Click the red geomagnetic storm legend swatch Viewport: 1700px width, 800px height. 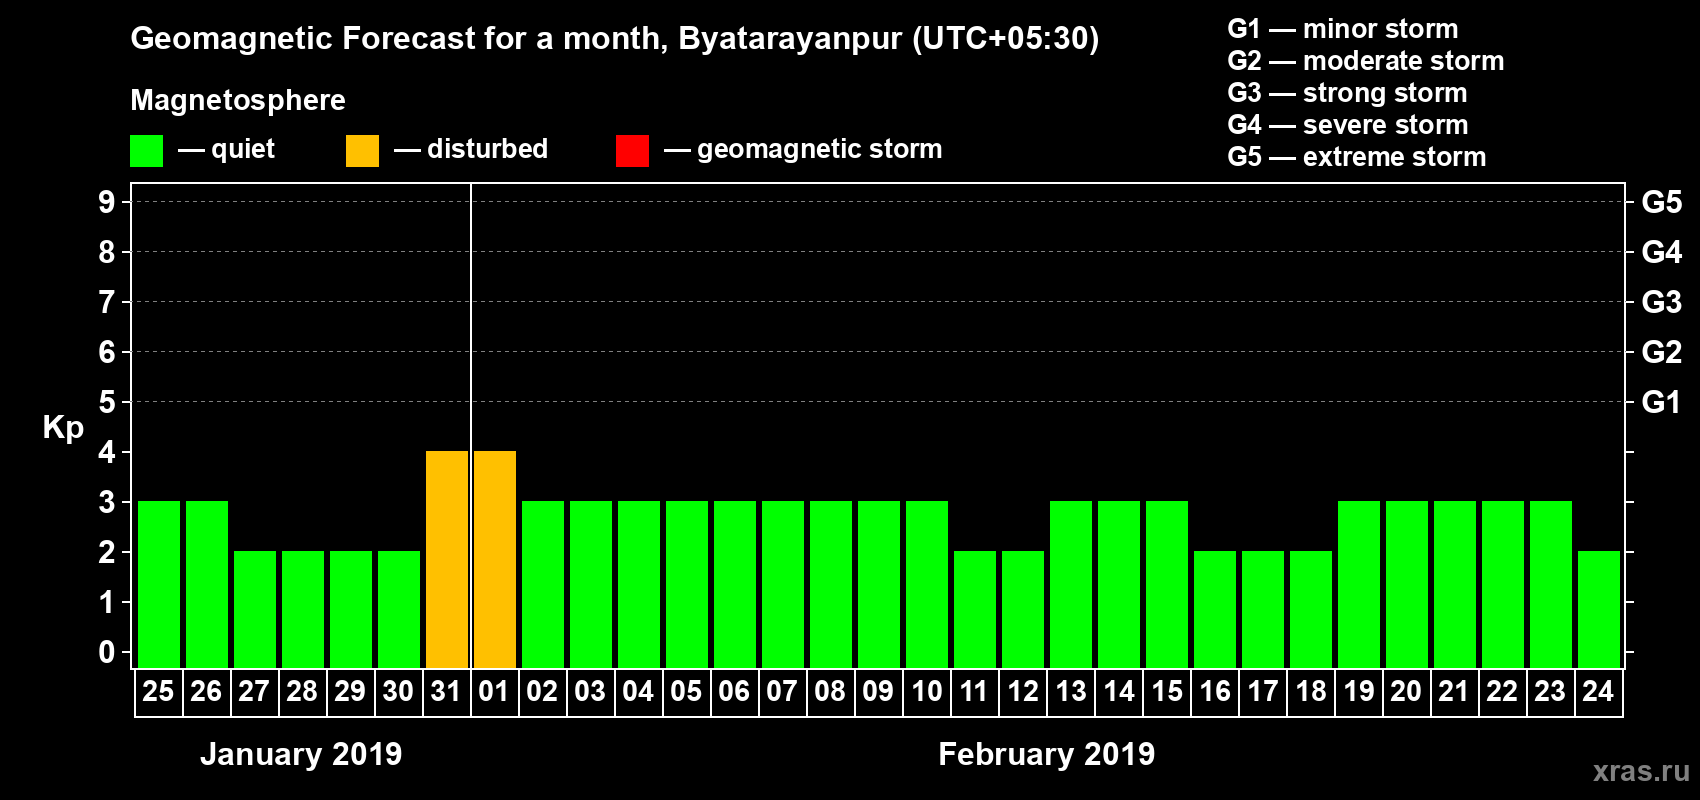click(632, 151)
